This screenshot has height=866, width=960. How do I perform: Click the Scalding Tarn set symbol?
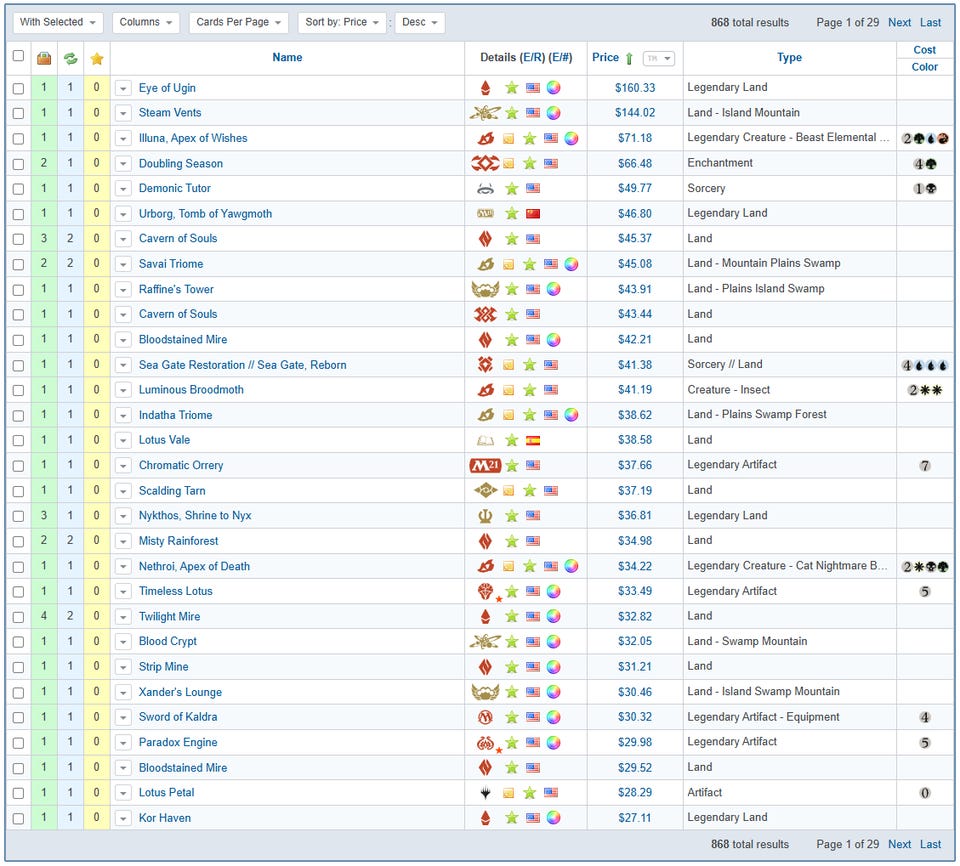[486, 491]
